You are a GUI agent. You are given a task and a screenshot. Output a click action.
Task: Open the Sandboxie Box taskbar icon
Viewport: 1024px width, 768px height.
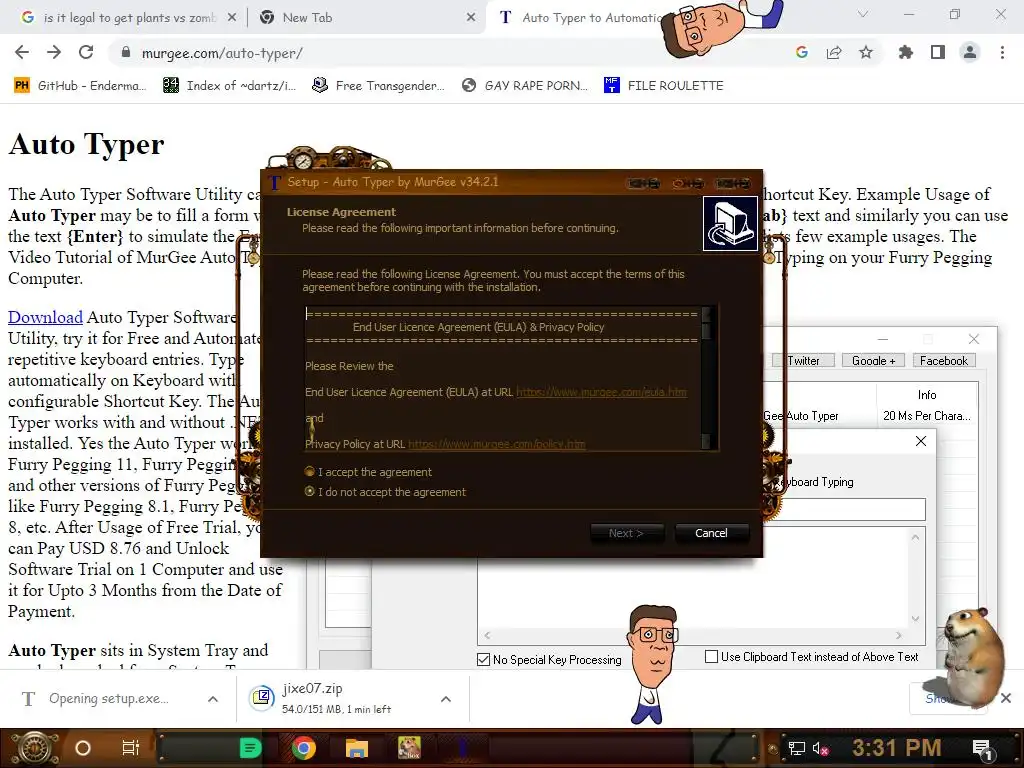click(x=409, y=748)
